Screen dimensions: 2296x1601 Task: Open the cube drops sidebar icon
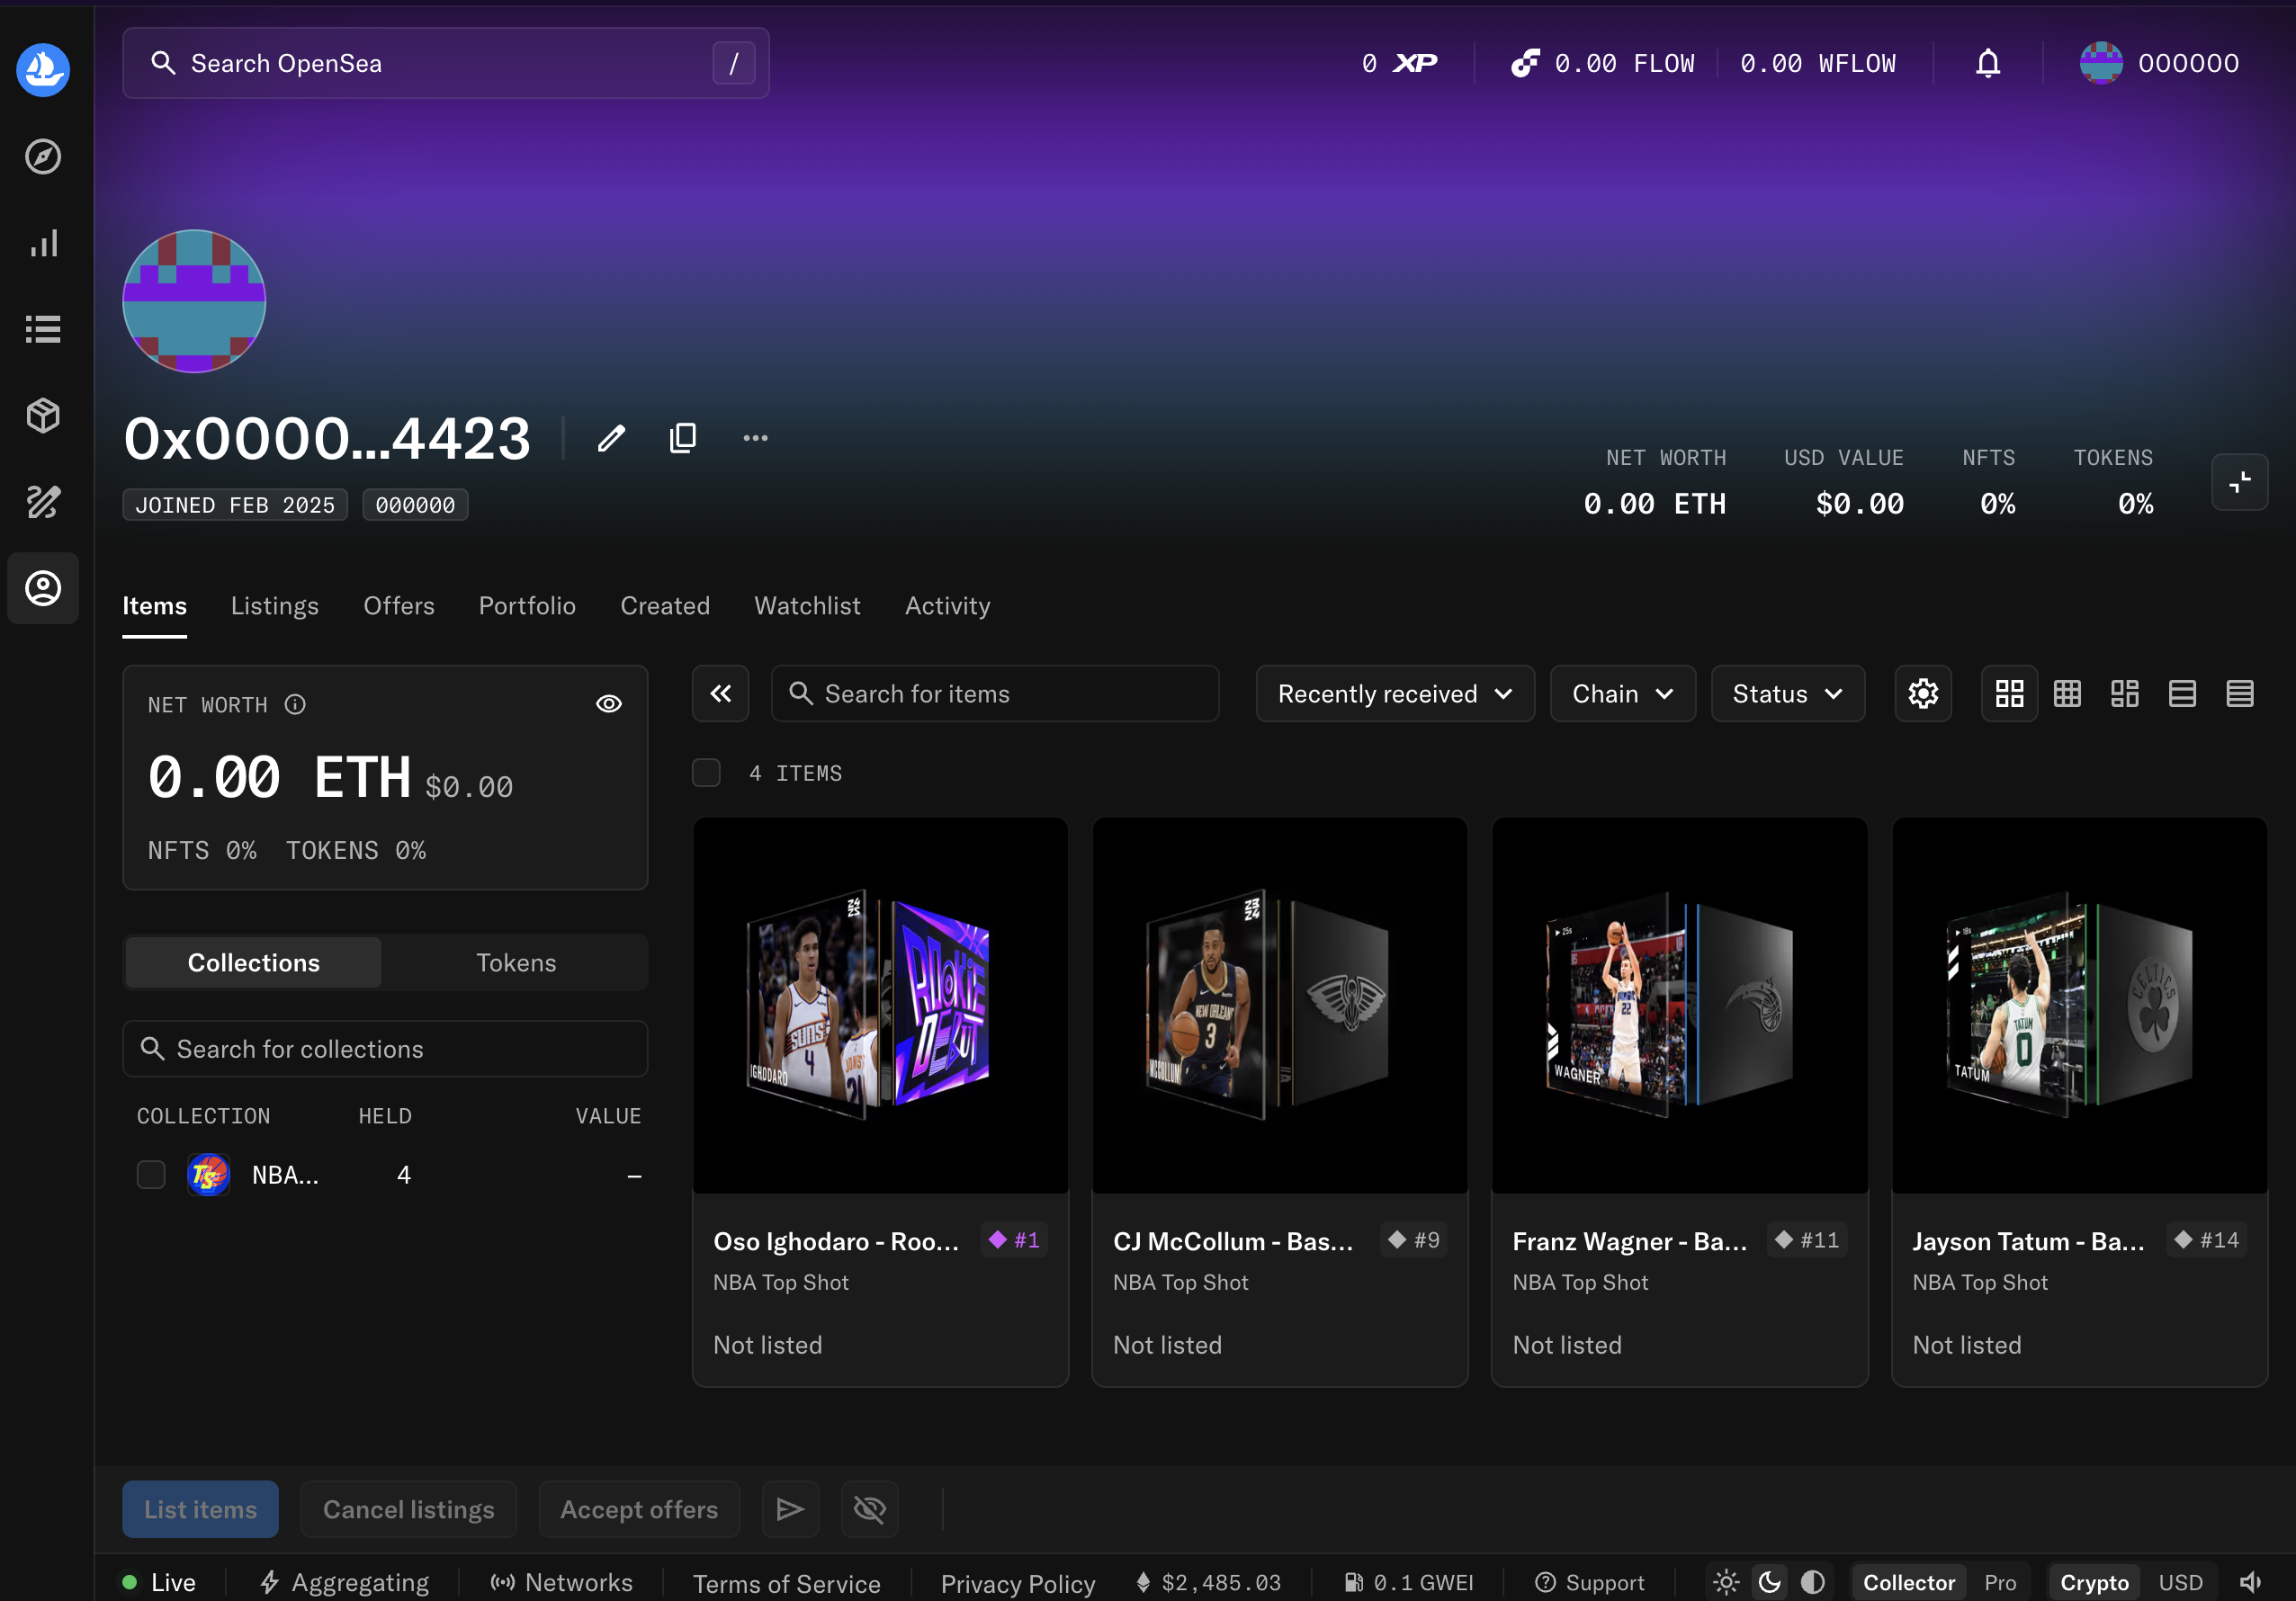pos(43,415)
